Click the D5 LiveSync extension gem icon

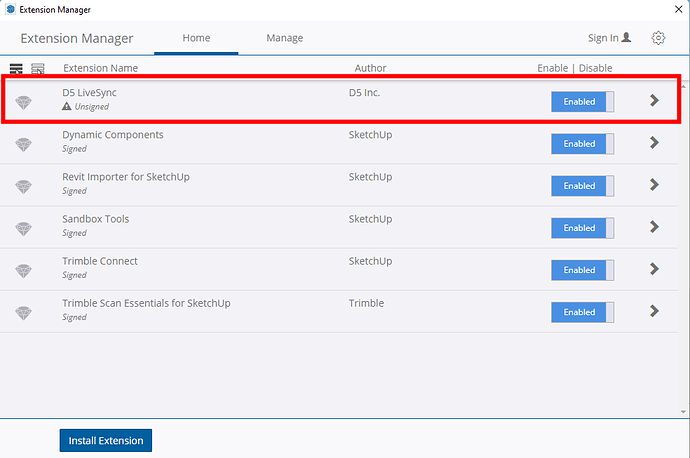(x=24, y=101)
